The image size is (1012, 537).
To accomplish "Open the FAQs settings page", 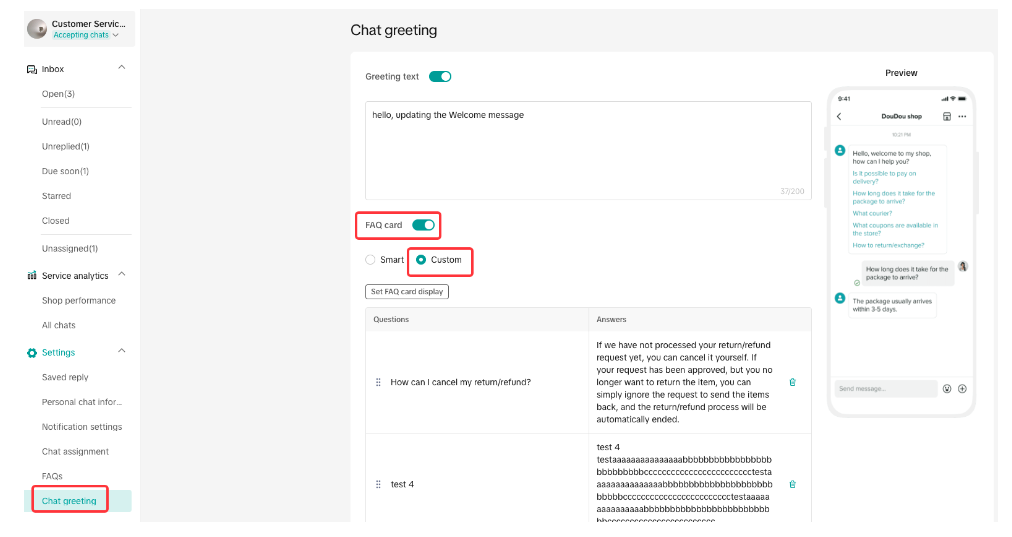I will (52, 476).
